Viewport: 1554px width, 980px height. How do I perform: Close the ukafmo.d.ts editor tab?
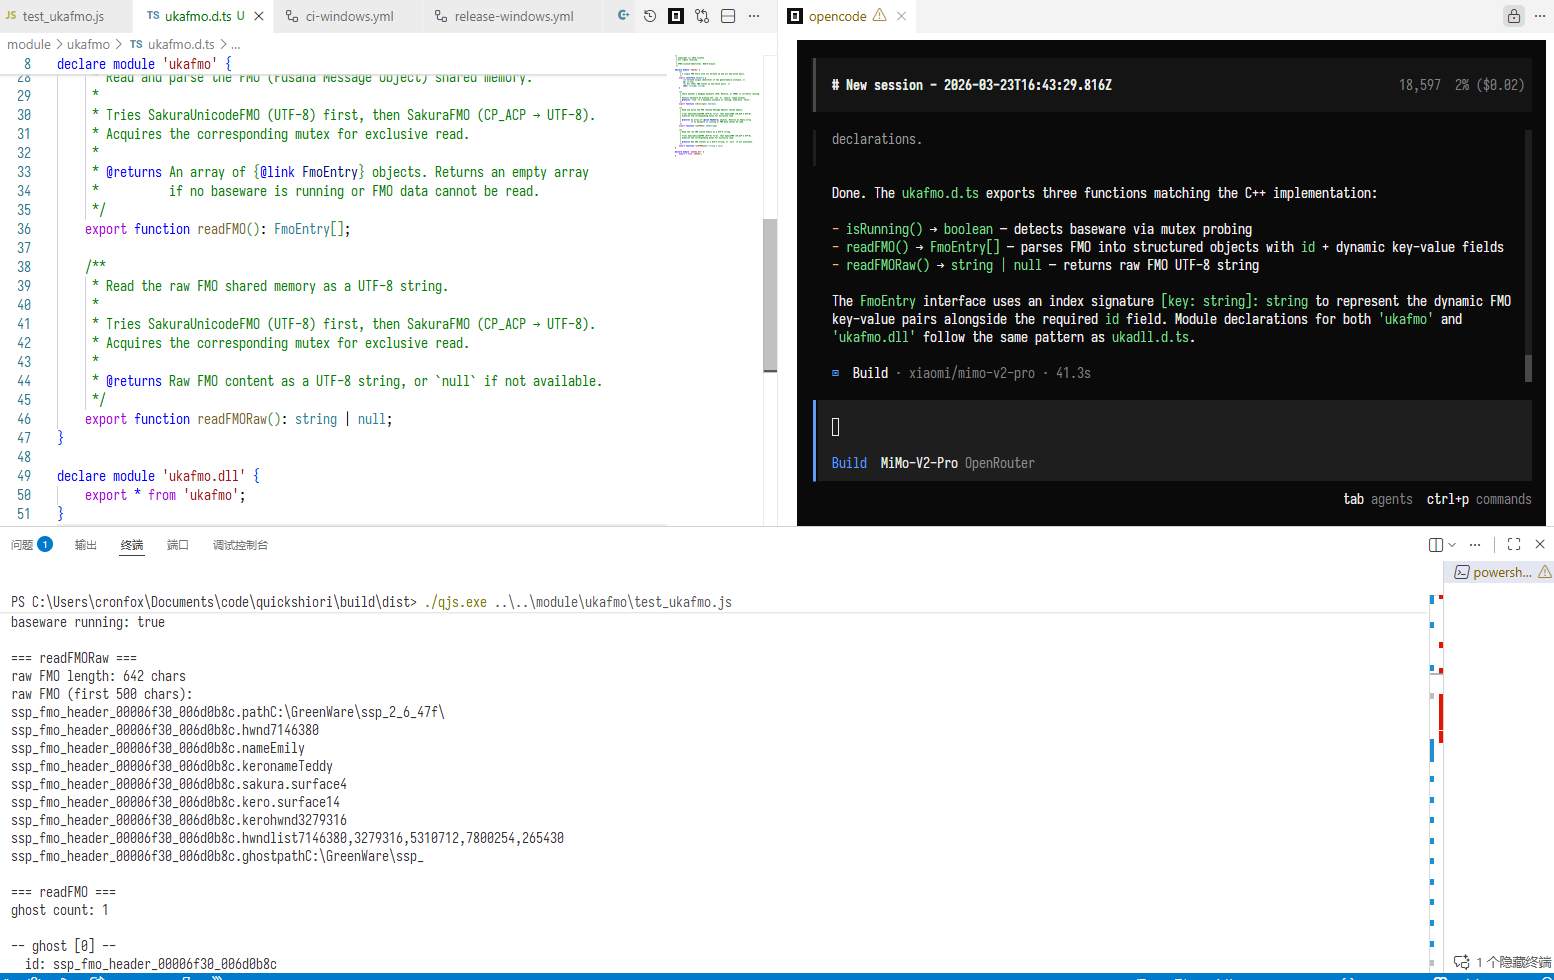click(x=259, y=16)
